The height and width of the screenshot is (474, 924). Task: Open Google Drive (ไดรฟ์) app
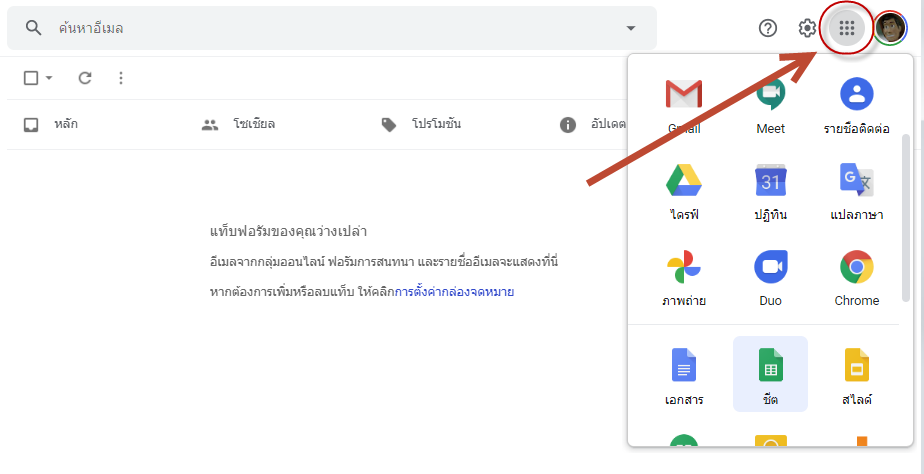pyautogui.click(x=684, y=191)
